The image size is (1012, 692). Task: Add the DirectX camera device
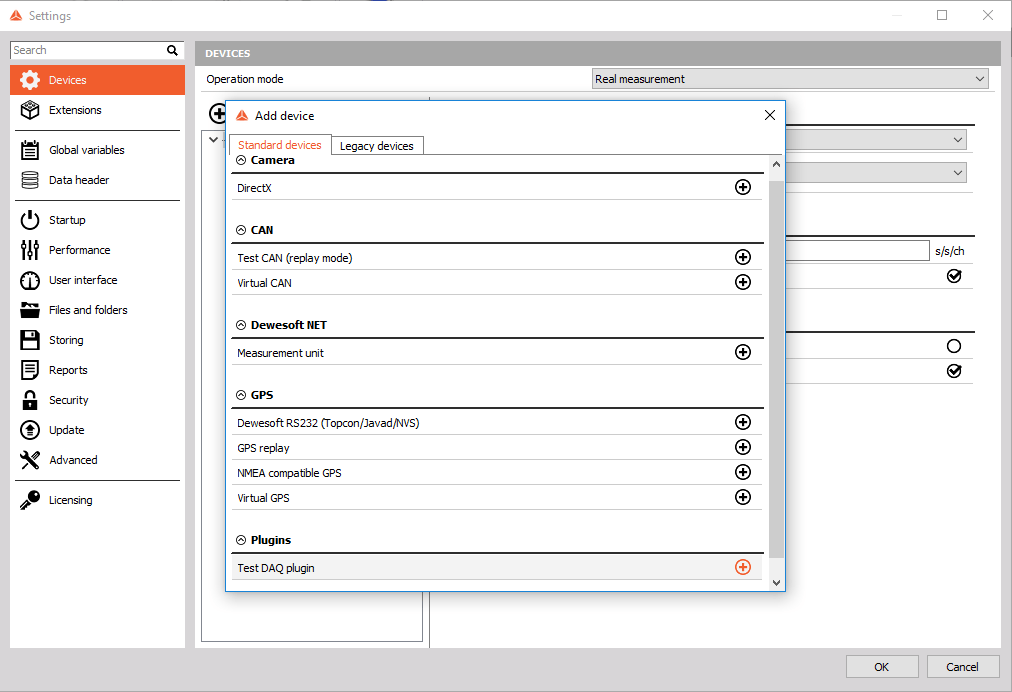click(742, 187)
